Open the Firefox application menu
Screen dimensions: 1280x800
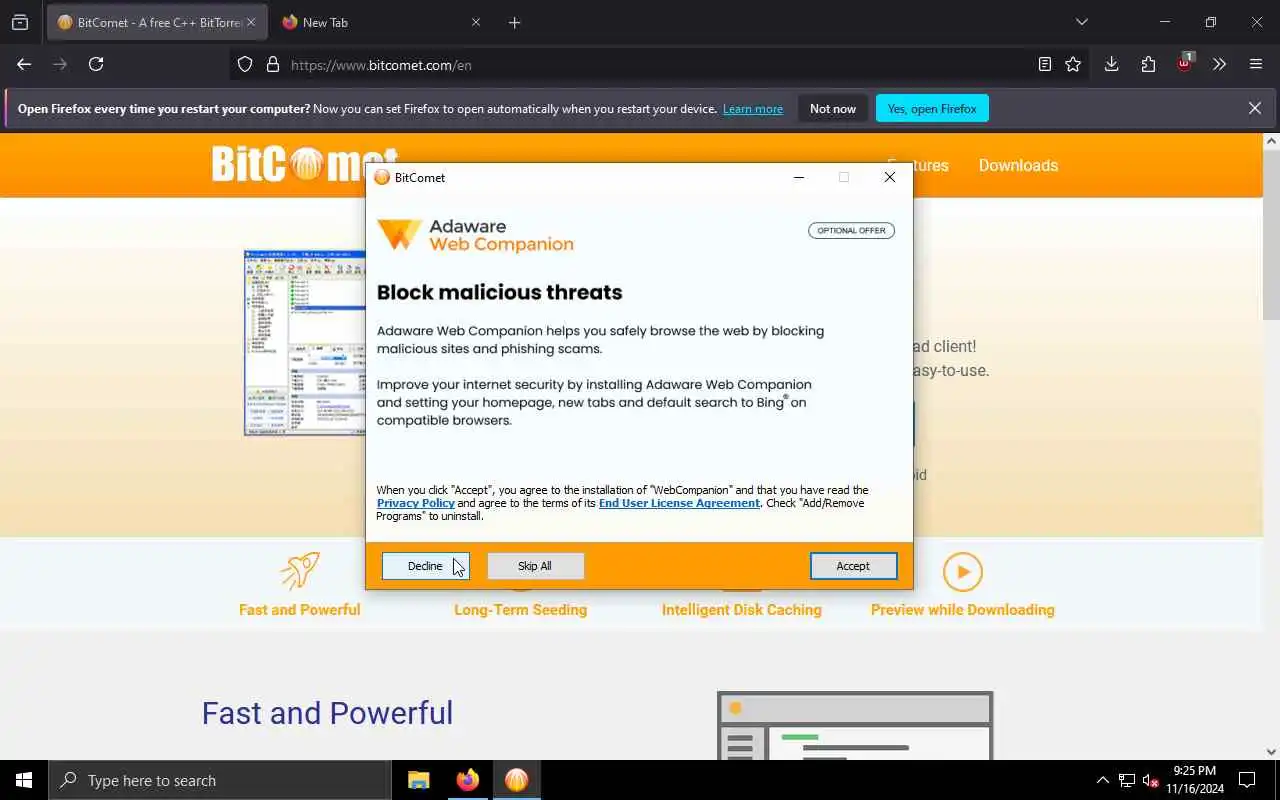click(x=1256, y=64)
